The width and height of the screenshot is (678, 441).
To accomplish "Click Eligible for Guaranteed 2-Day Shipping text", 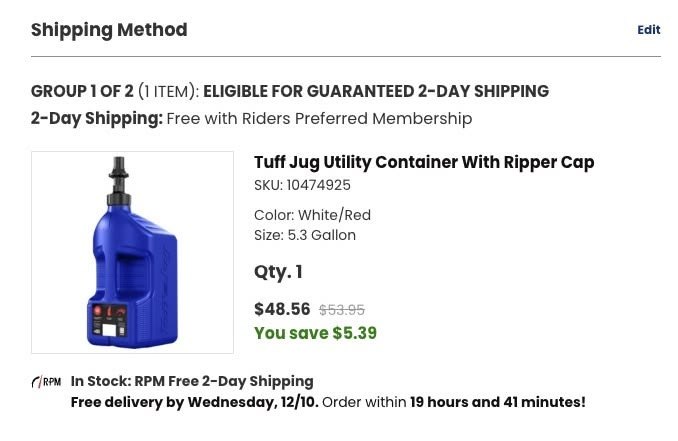I will click(x=376, y=91).
